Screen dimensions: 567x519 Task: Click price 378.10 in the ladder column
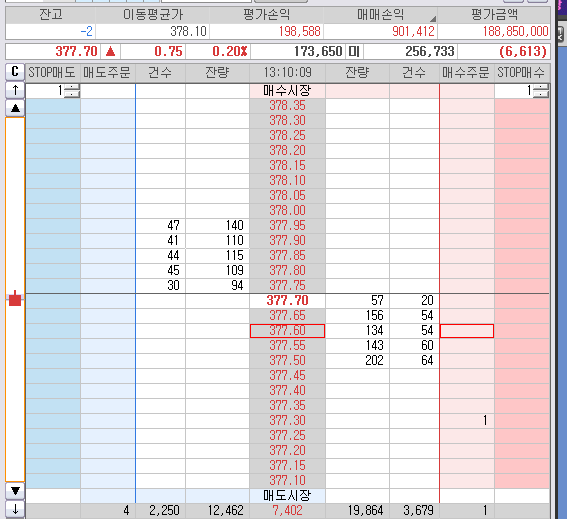287,180
